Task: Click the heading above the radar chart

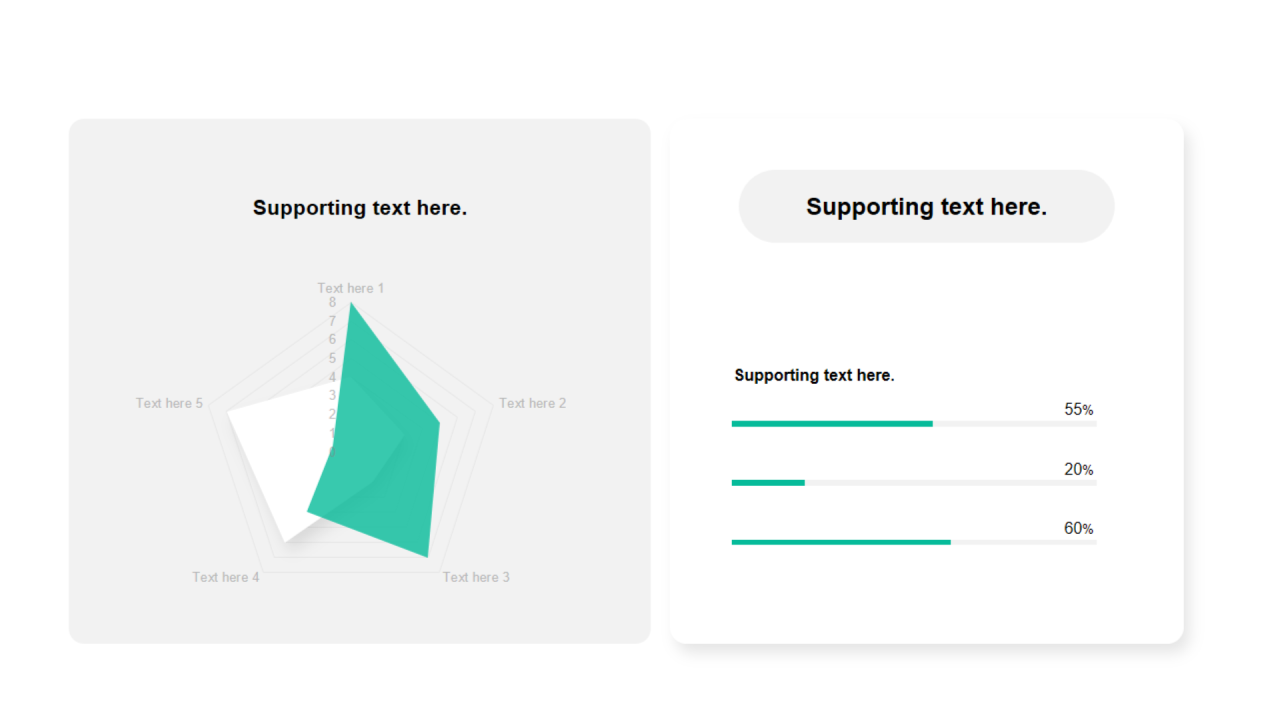Action: 360,208
